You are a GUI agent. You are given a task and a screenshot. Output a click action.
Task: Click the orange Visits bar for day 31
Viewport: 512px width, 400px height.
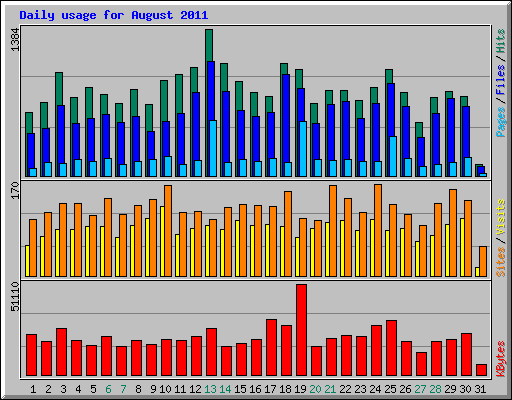tap(483, 261)
